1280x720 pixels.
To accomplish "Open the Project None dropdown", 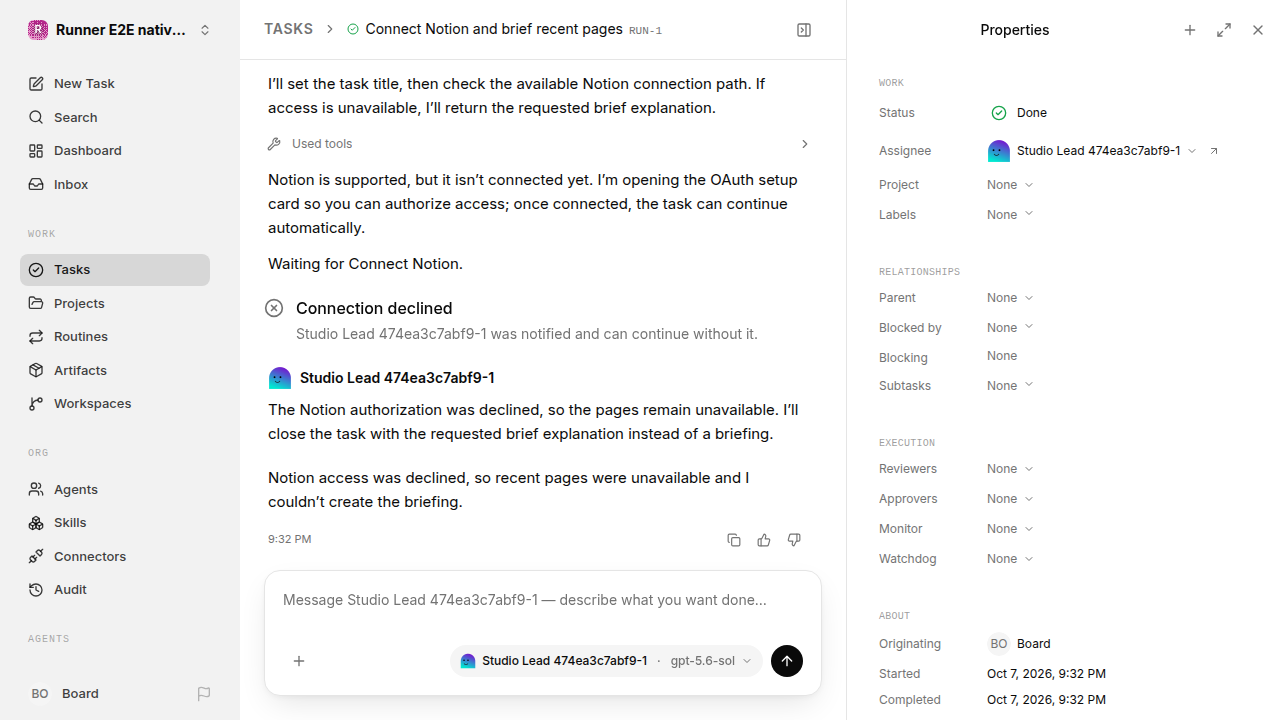I will coord(1010,185).
